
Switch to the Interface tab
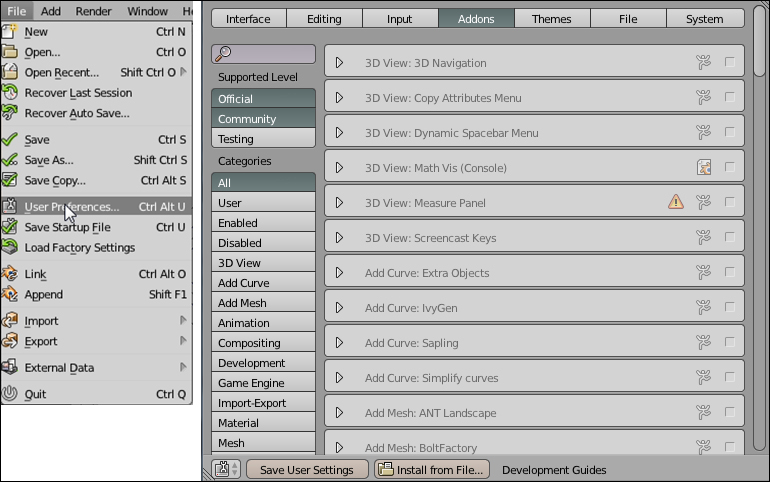click(248, 19)
